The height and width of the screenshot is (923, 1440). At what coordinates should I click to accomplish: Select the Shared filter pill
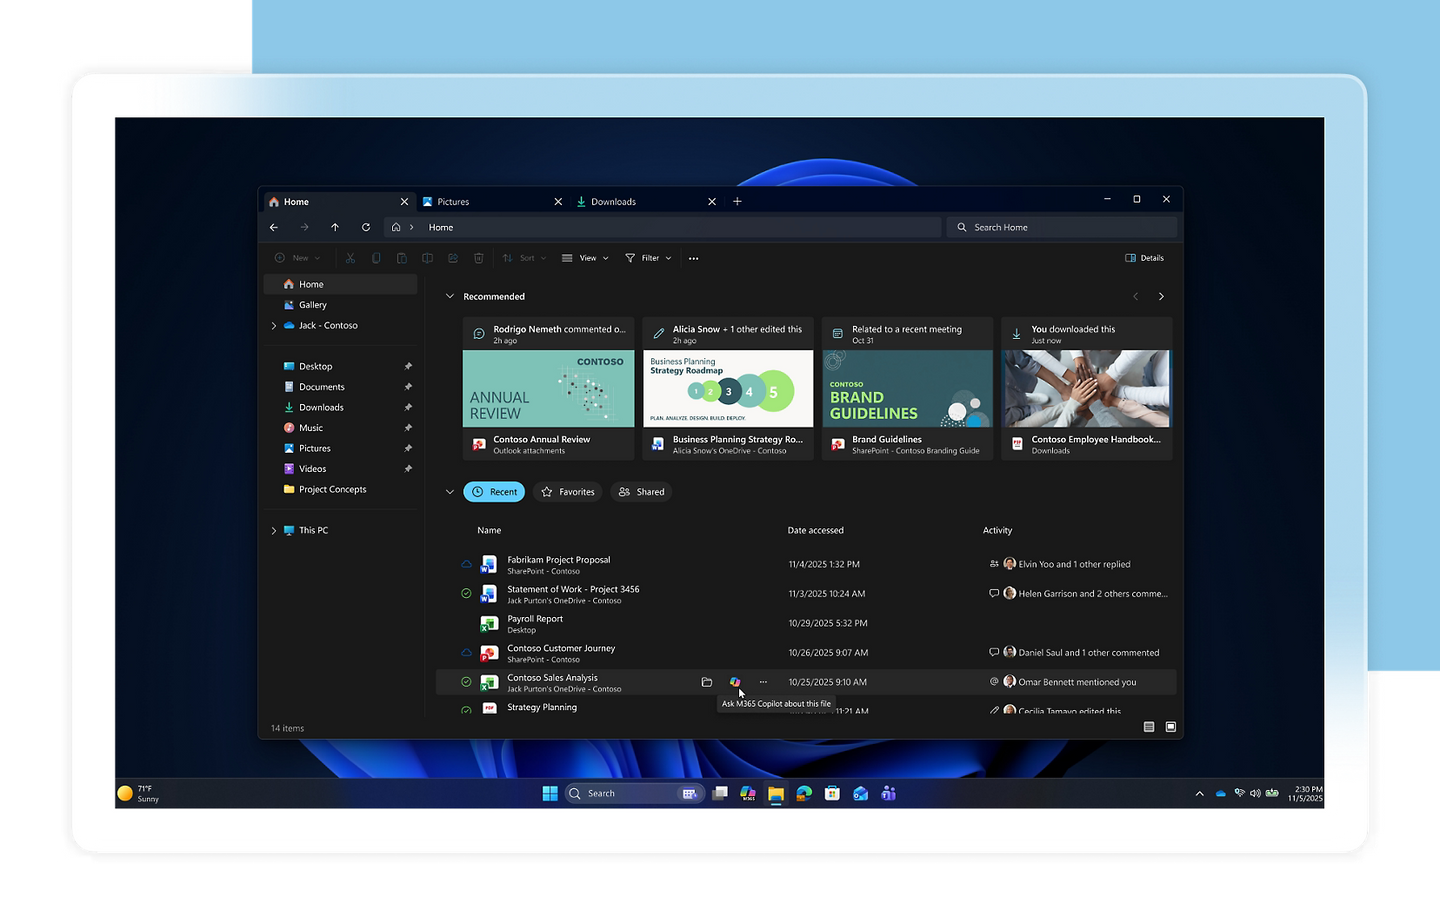pyautogui.click(x=642, y=492)
